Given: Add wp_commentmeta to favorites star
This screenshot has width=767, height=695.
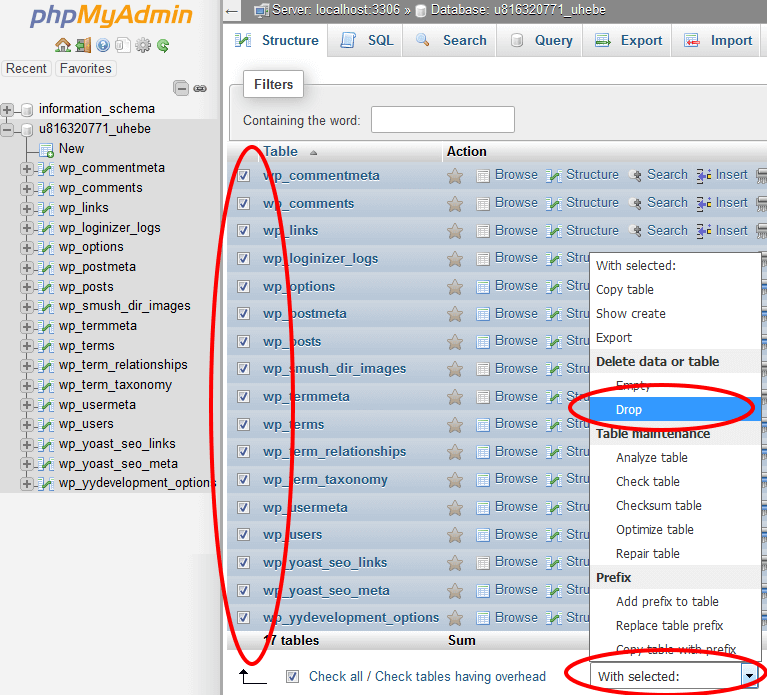Looking at the screenshot, I should (455, 176).
